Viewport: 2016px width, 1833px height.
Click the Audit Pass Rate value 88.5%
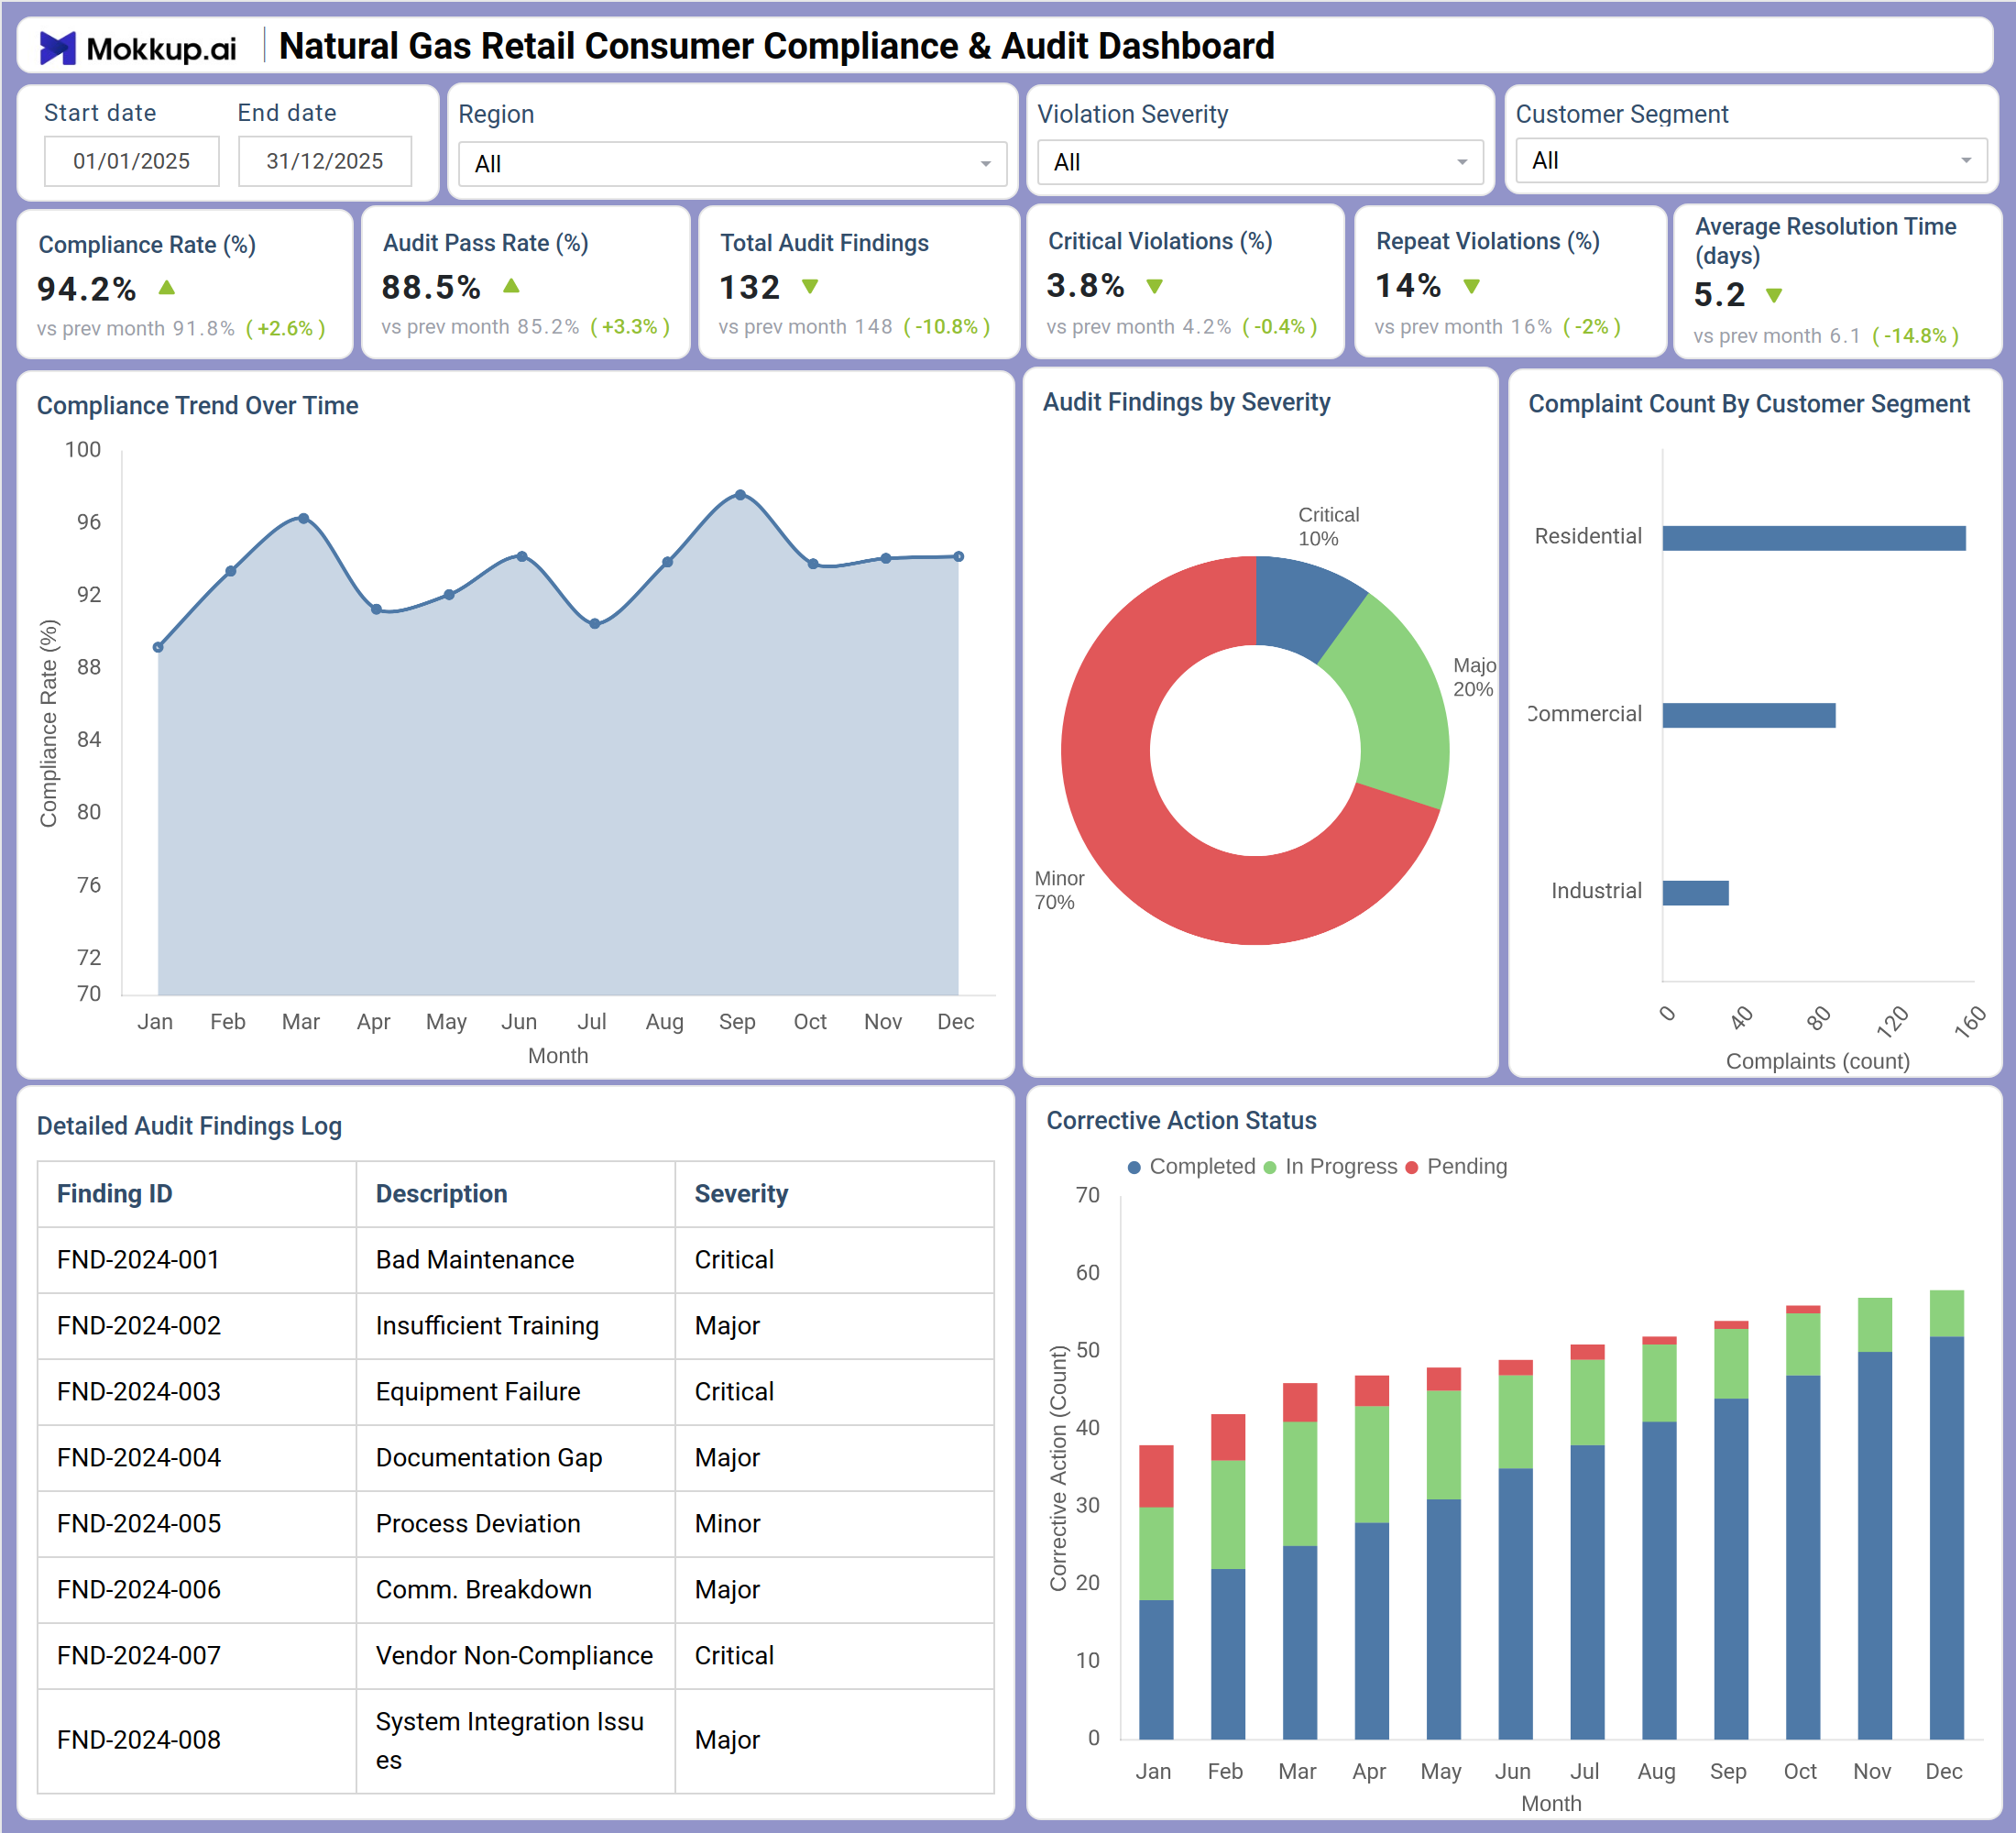[431, 287]
